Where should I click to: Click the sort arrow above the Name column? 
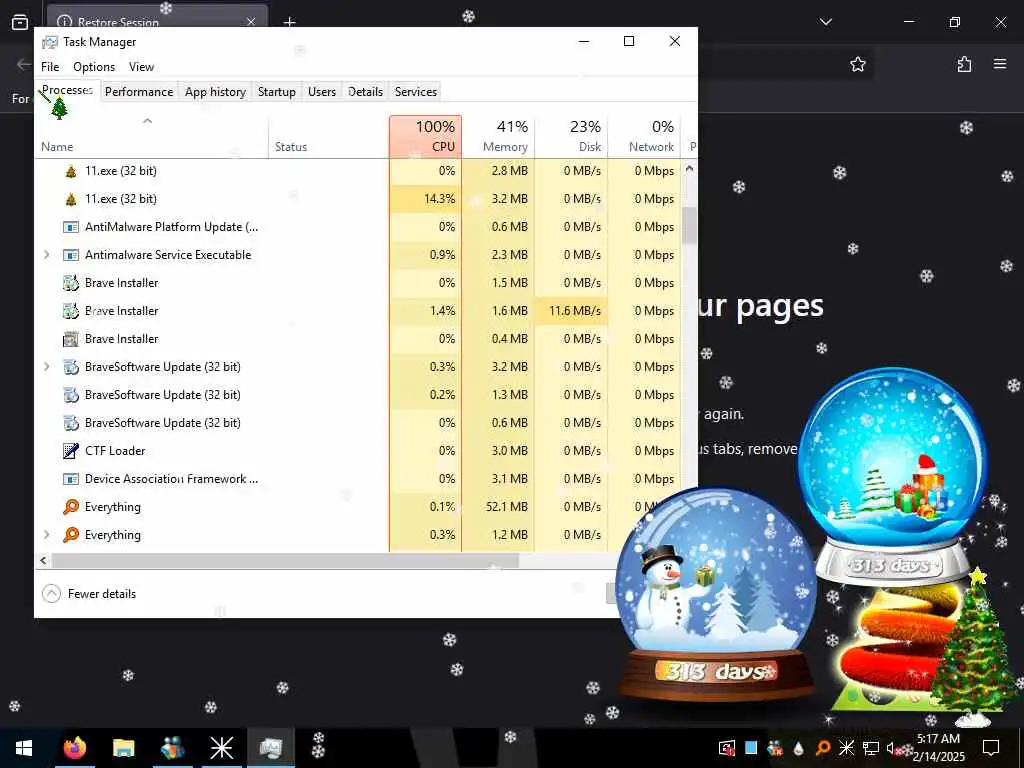point(148,121)
